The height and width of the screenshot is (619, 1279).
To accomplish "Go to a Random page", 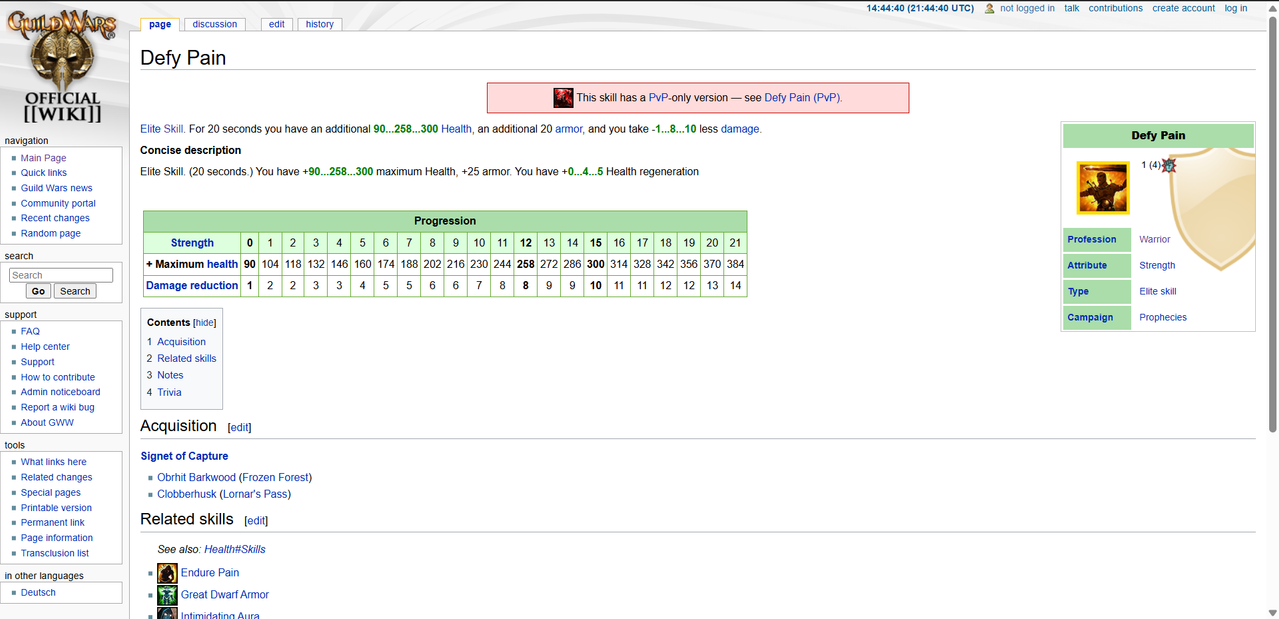I will click(x=51, y=233).
